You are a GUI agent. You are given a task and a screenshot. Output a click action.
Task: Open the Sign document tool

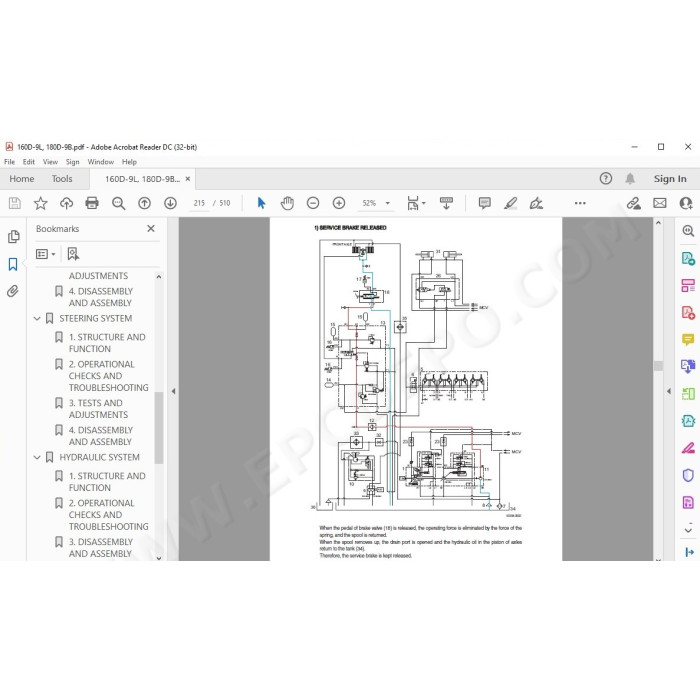pos(536,203)
